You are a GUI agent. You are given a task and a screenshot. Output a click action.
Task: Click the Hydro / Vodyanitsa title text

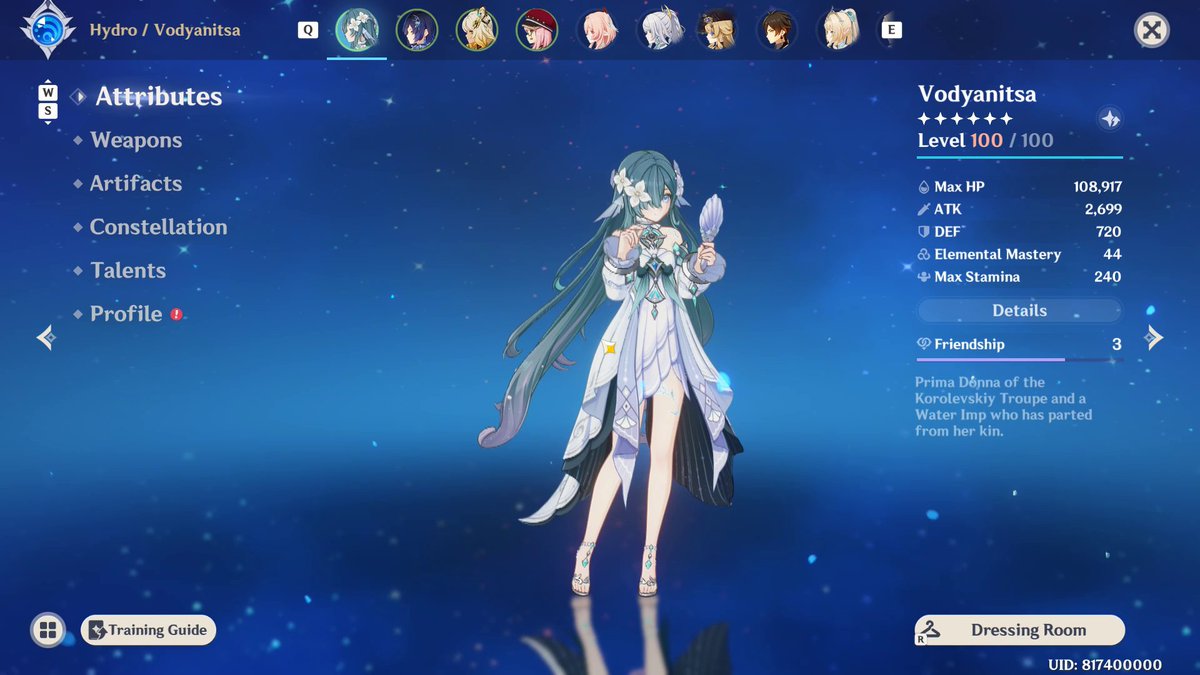tap(165, 30)
